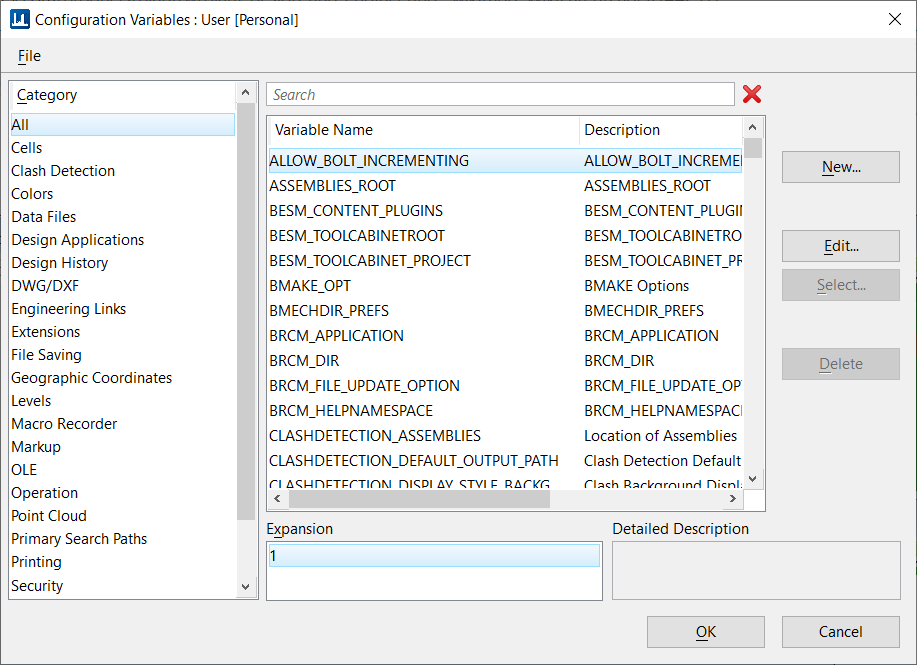Click the Expansion value field
The image size is (917, 665).
click(433, 554)
